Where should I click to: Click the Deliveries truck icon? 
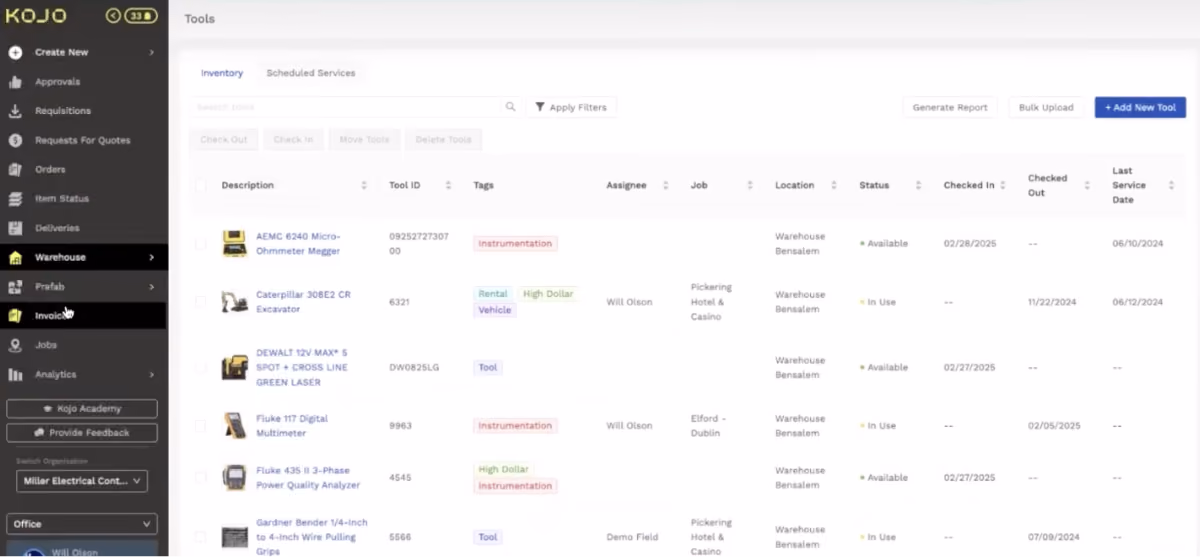tap(15, 228)
